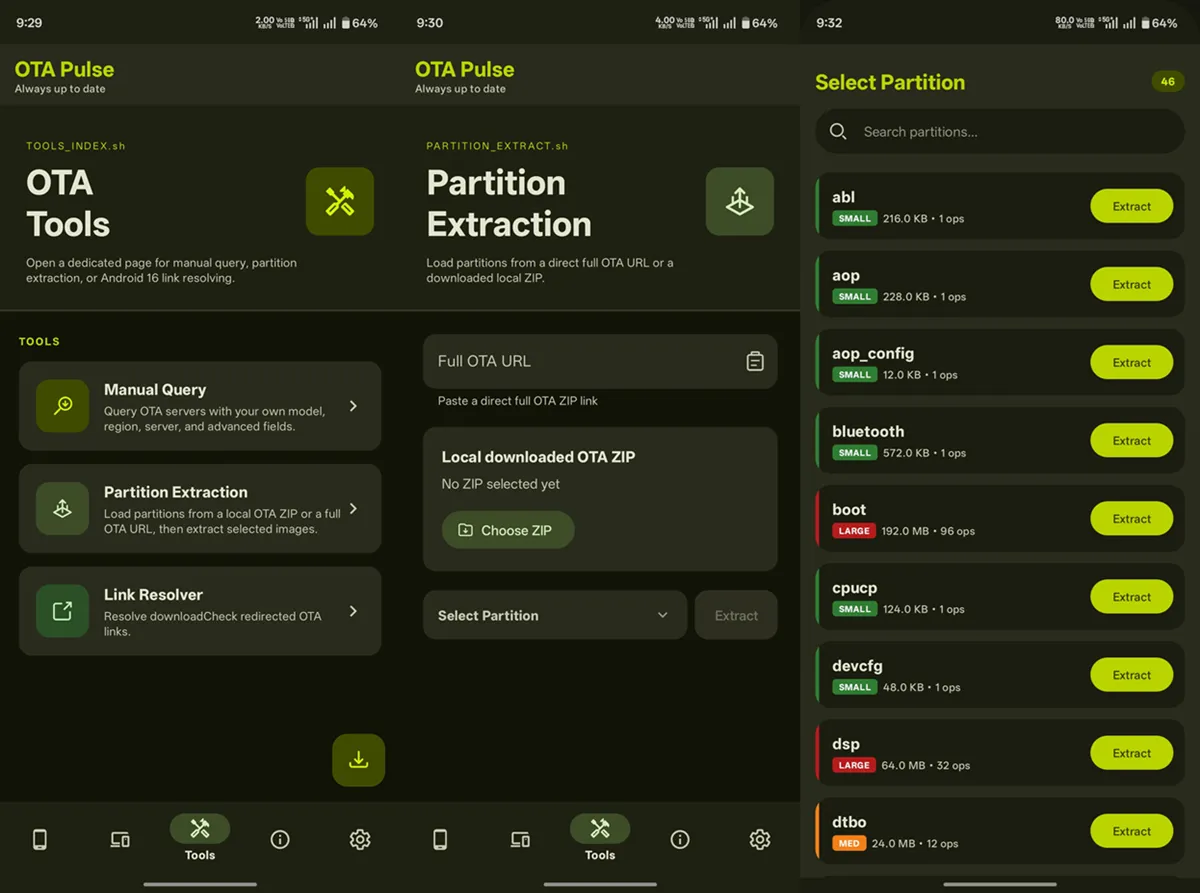Tap the PARTITION_EXTRACT.sh label

coord(497,146)
